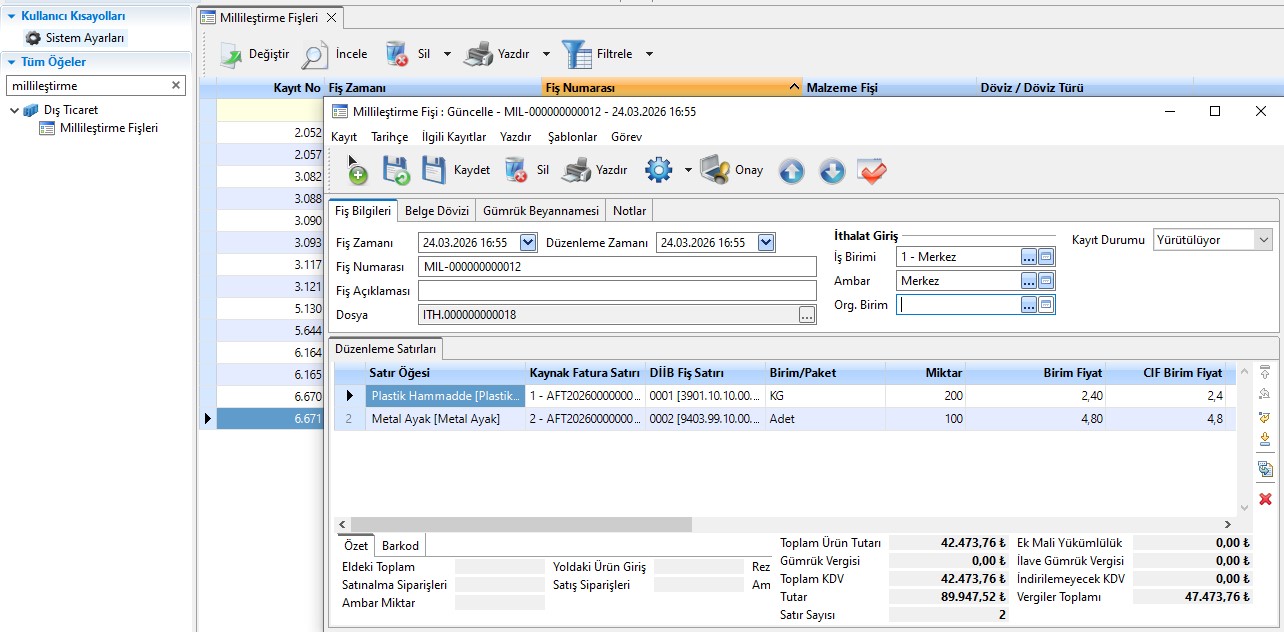1284x632 pixels.
Task: Click the horizontal scrollbar of the rows grid
Action: [520, 524]
